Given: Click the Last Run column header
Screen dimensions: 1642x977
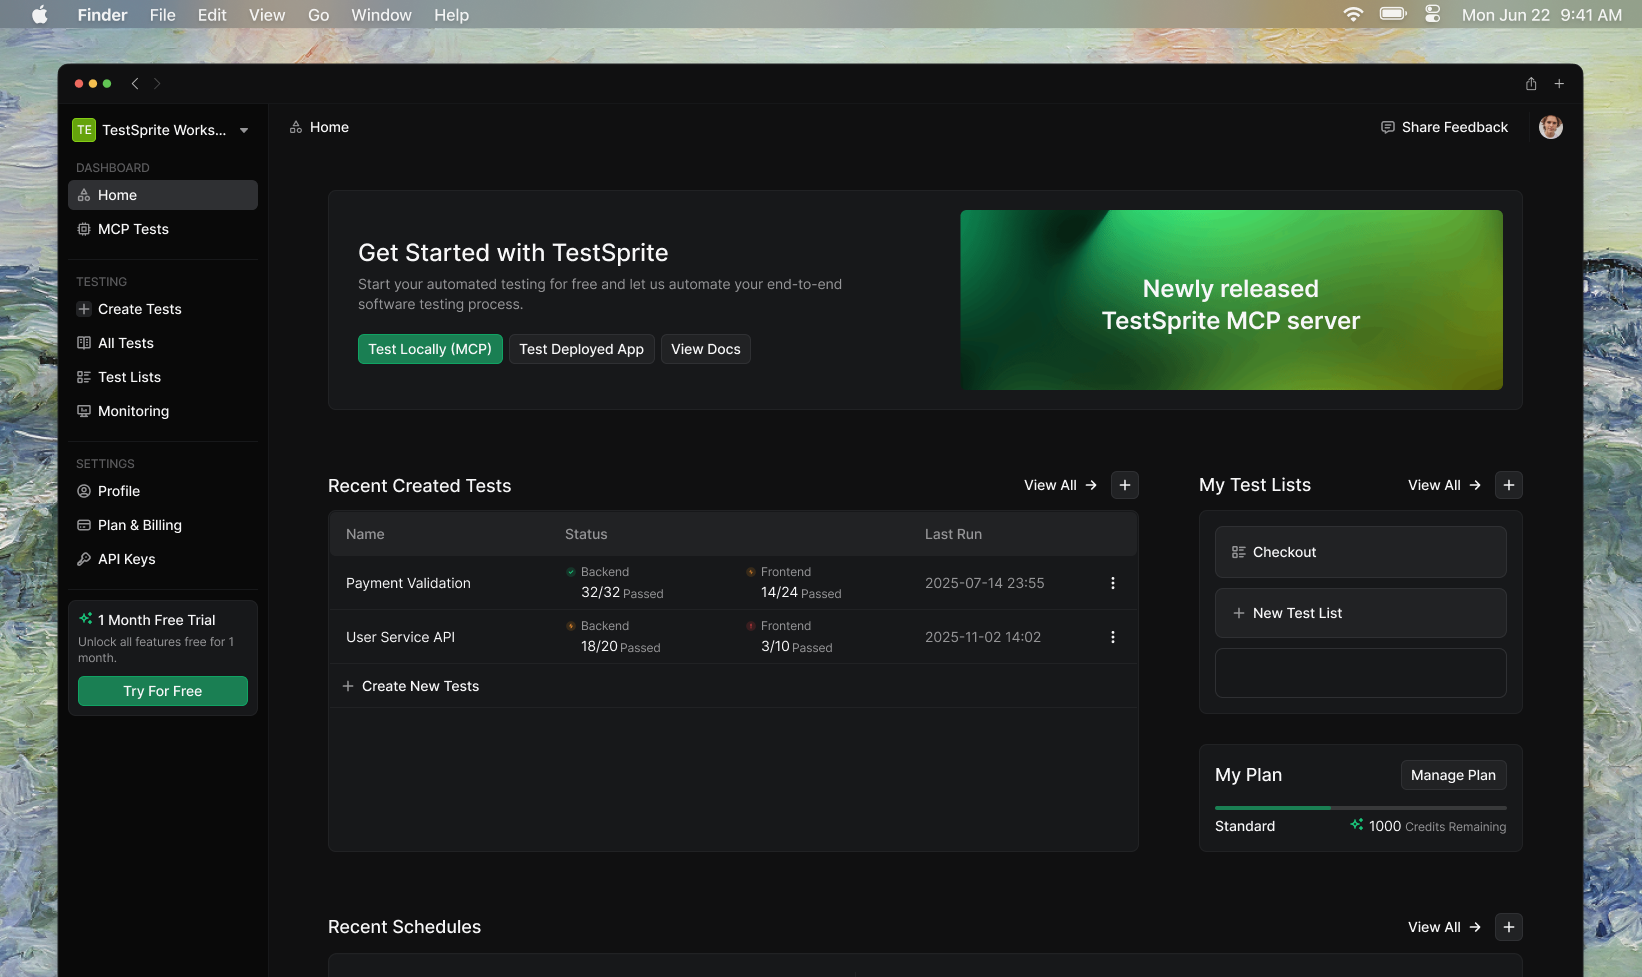Looking at the screenshot, I should [953, 534].
